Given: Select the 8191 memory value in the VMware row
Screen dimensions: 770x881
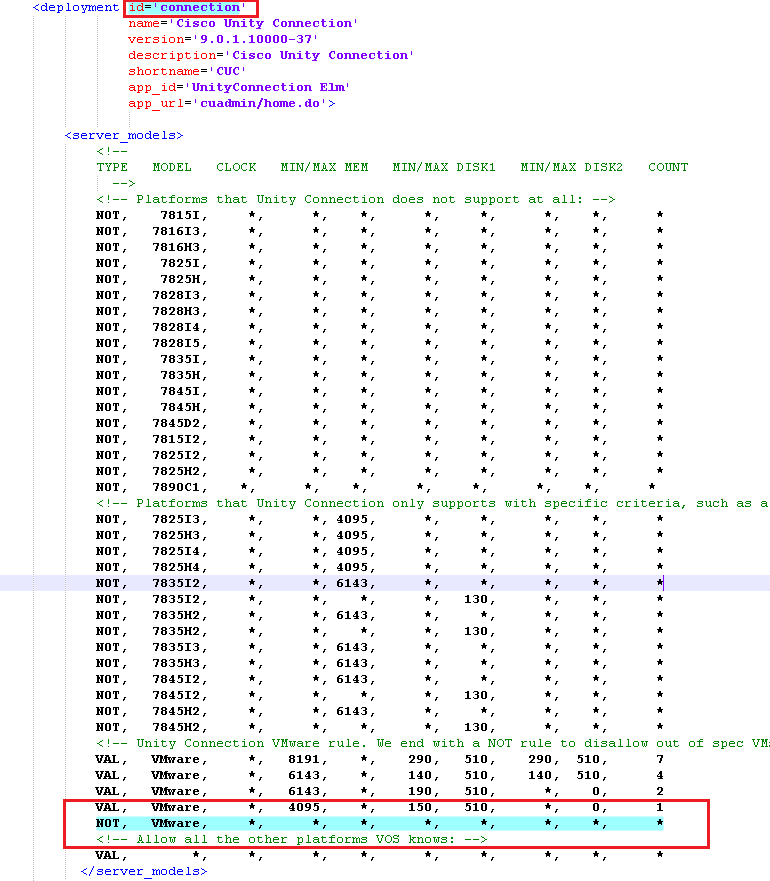Looking at the screenshot, I should [x=304, y=760].
